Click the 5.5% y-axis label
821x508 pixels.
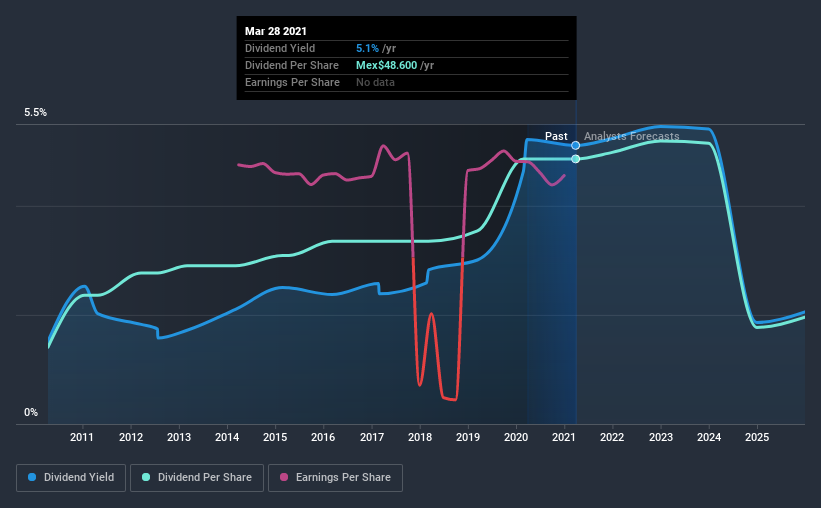point(36,113)
